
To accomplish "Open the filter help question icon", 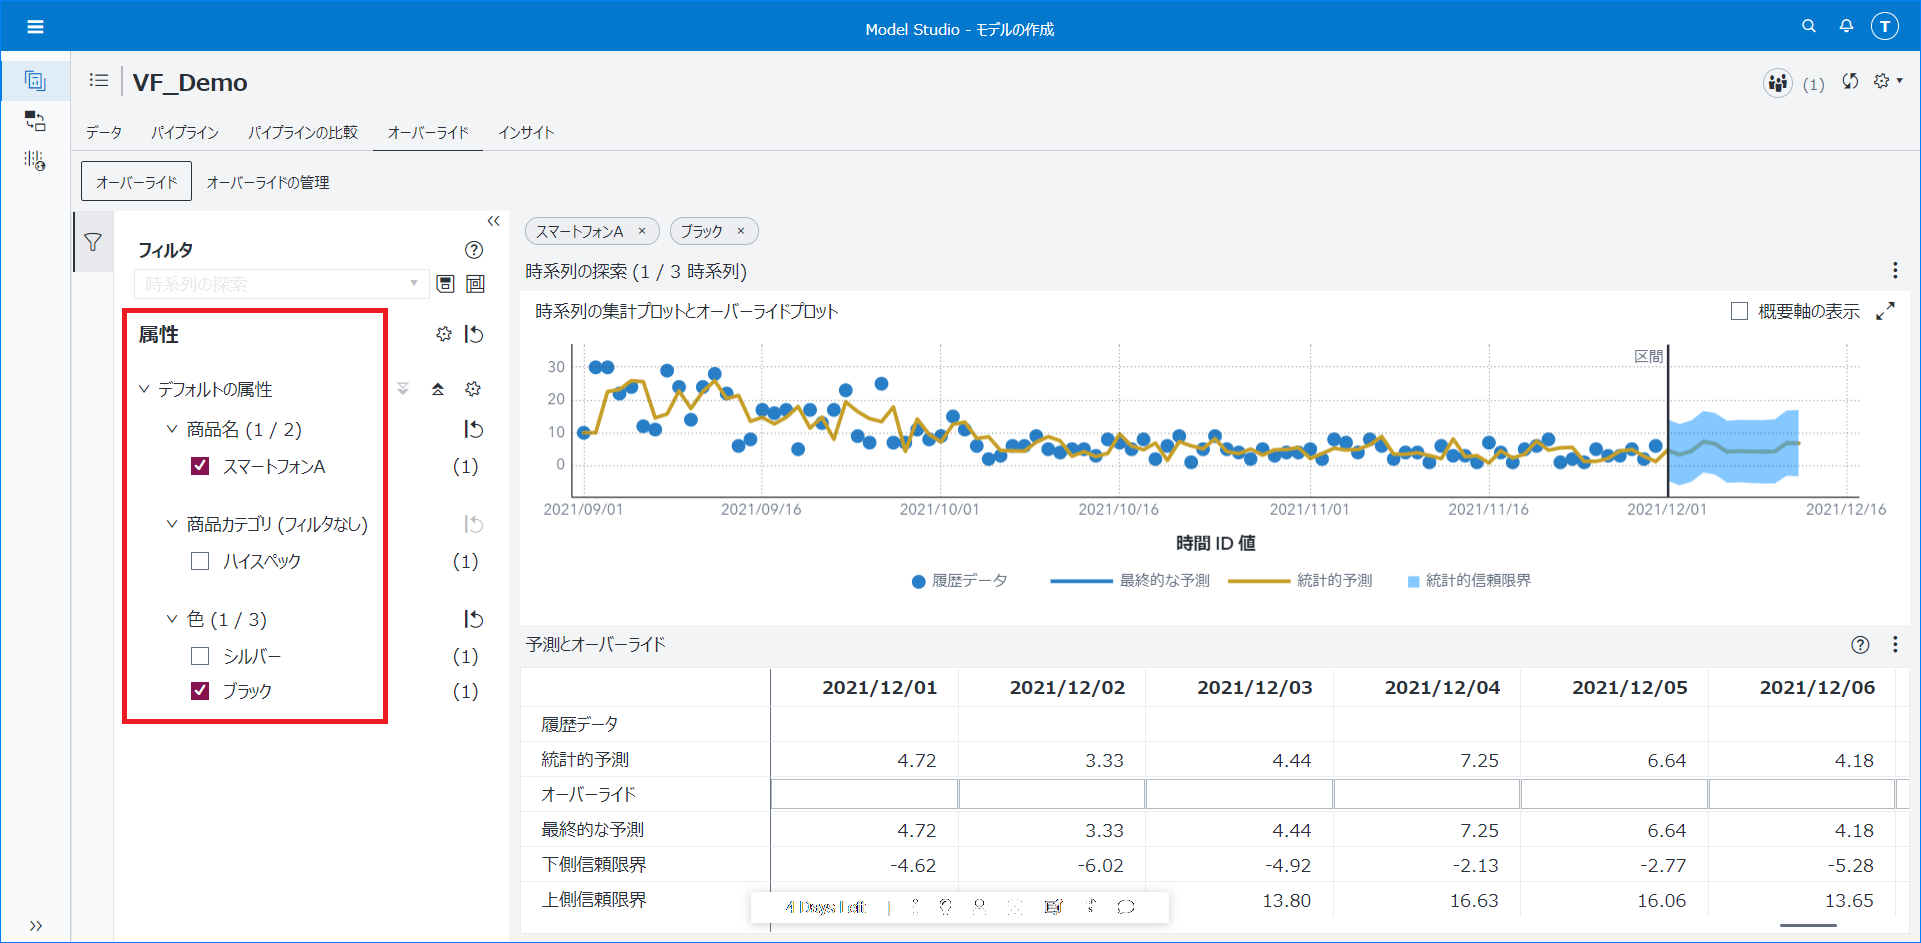I will click(474, 250).
